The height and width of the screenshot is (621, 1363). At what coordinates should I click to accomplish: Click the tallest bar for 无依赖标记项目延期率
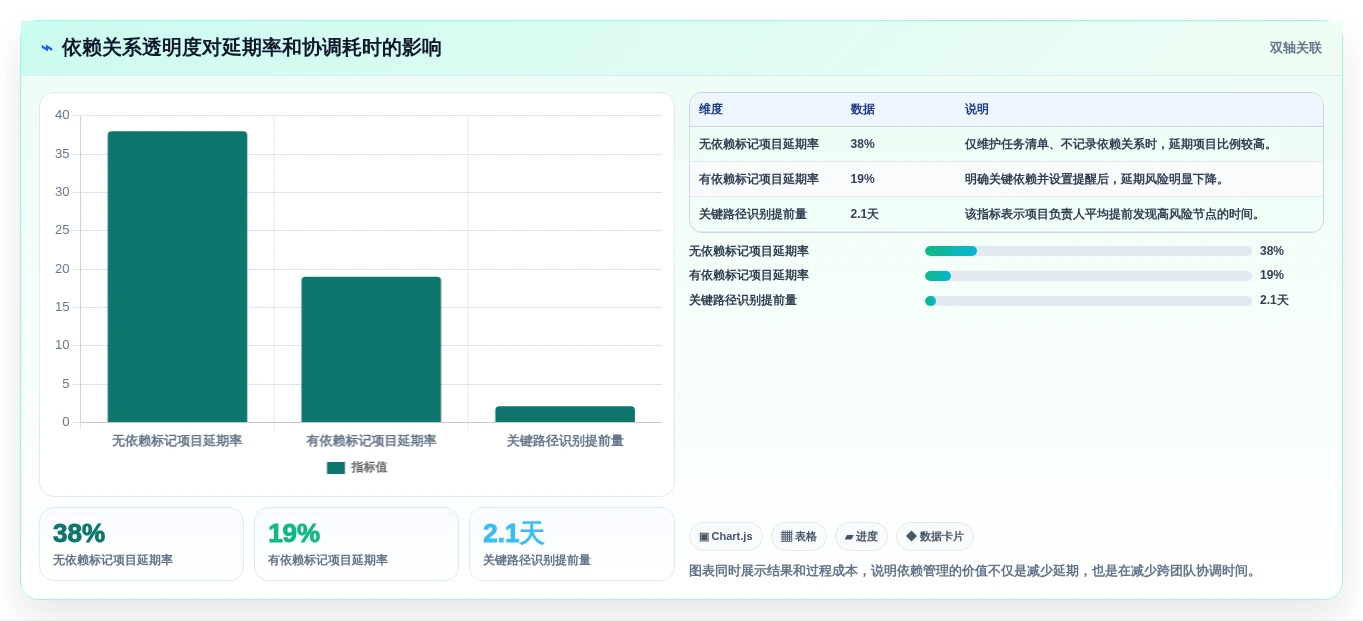coord(177,277)
